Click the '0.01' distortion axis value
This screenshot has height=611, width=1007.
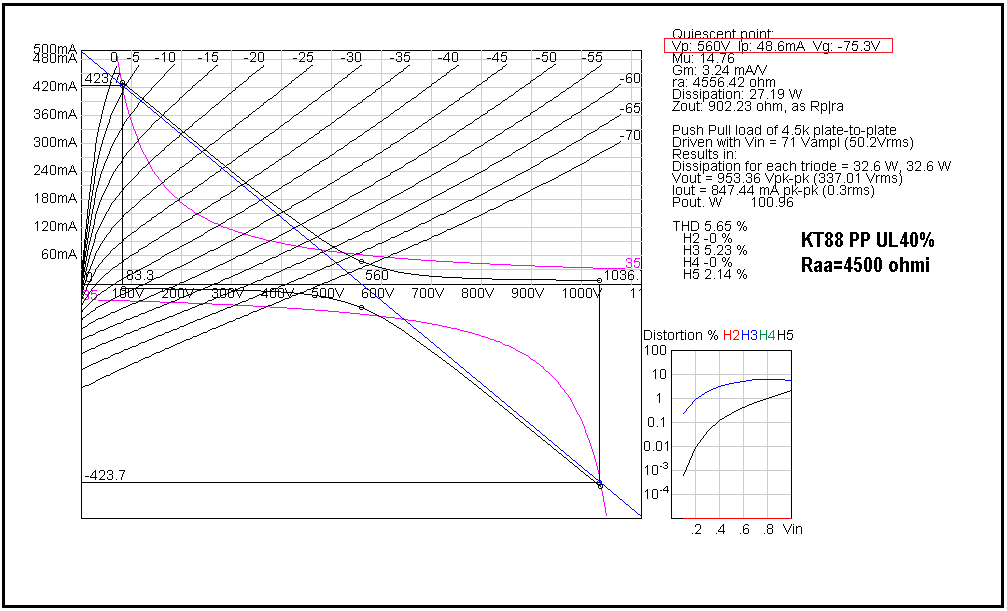pyautogui.click(x=654, y=447)
